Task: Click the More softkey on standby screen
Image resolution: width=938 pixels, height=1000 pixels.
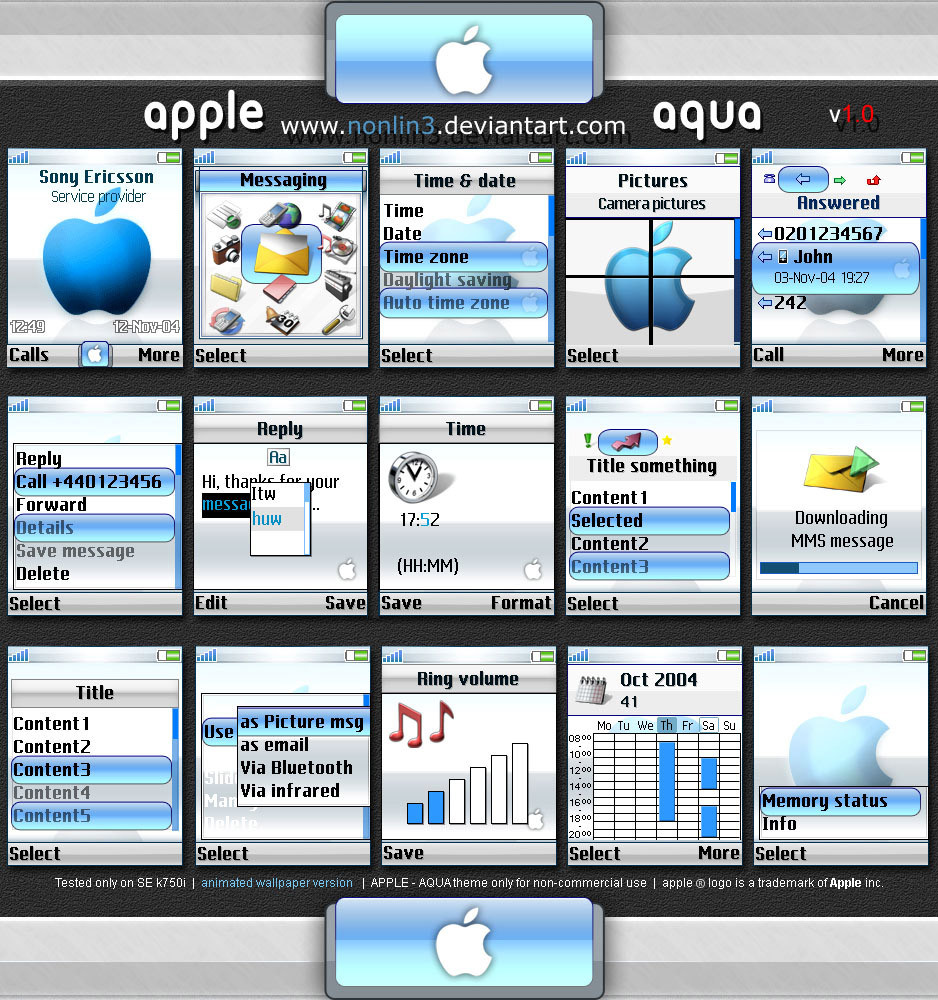Action: 159,355
